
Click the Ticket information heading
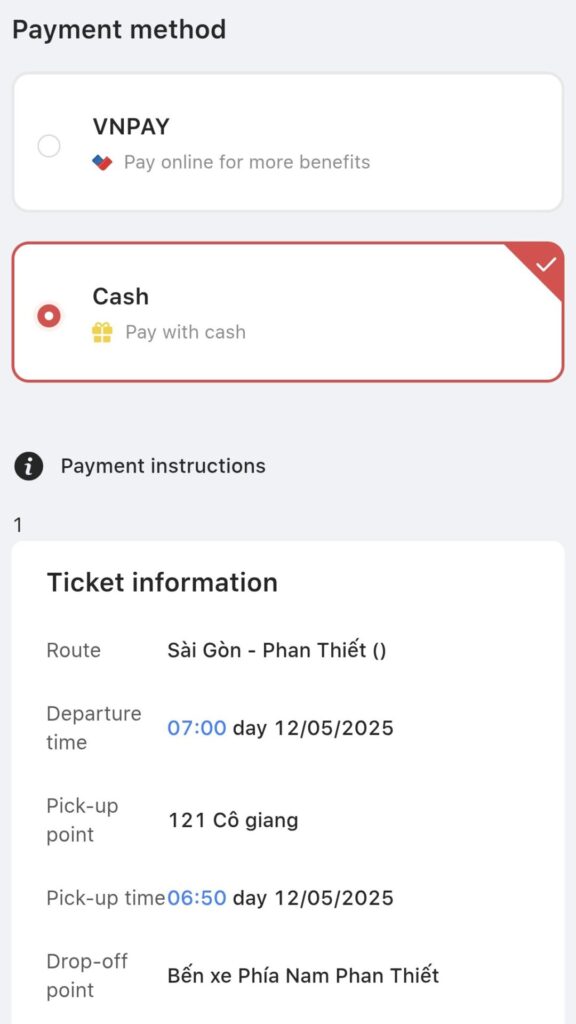click(162, 582)
